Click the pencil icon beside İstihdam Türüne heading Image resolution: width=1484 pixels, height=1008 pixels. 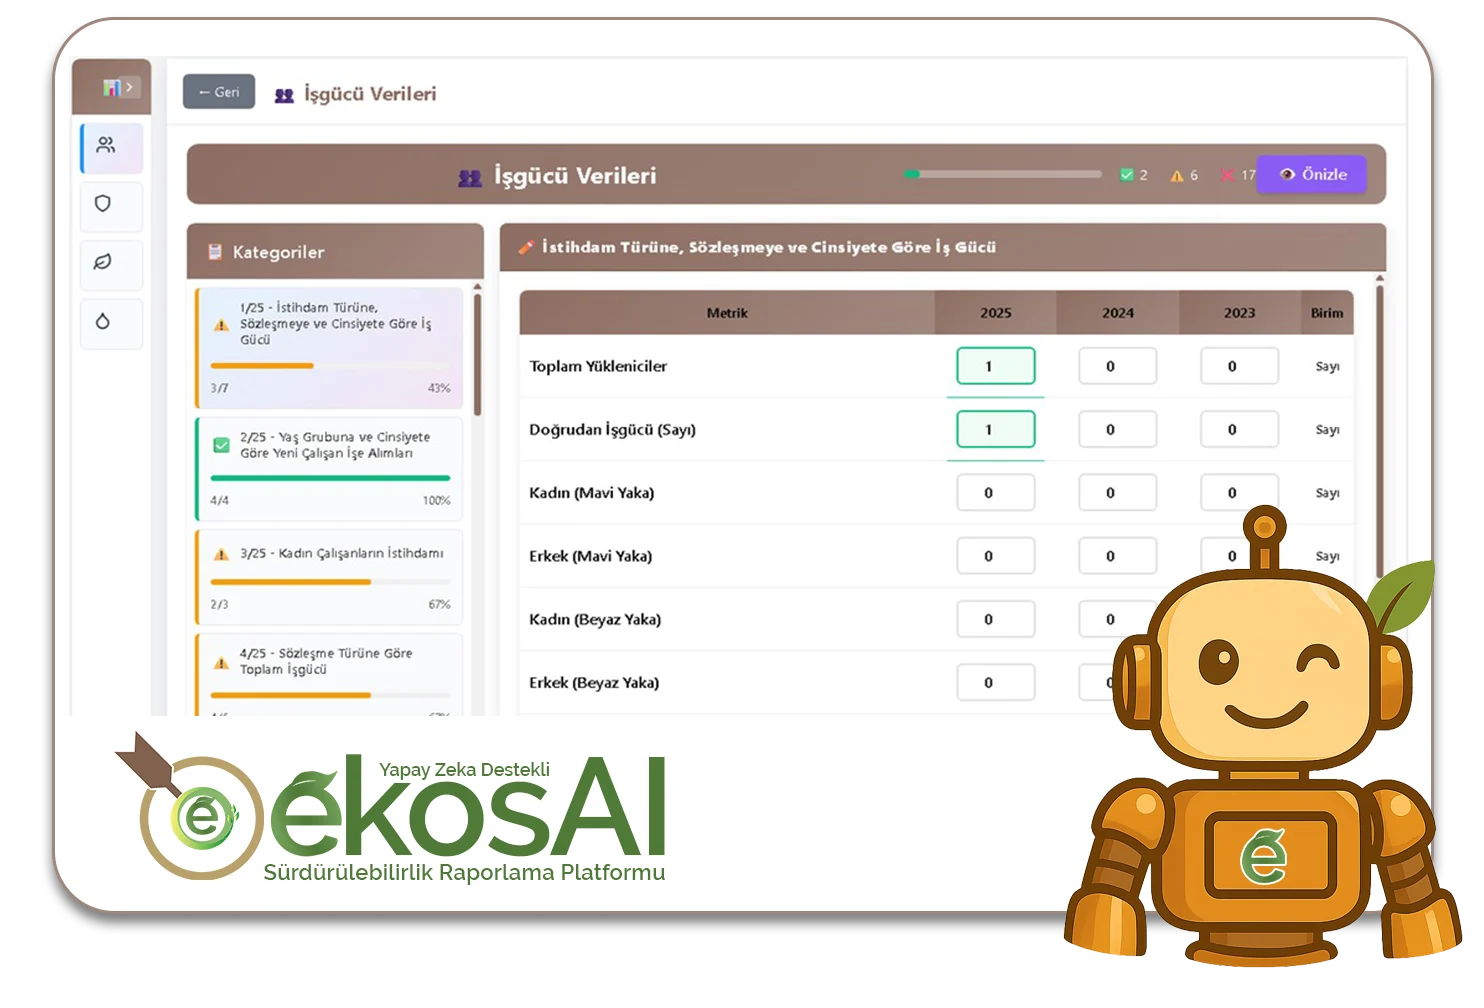pos(526,247)
